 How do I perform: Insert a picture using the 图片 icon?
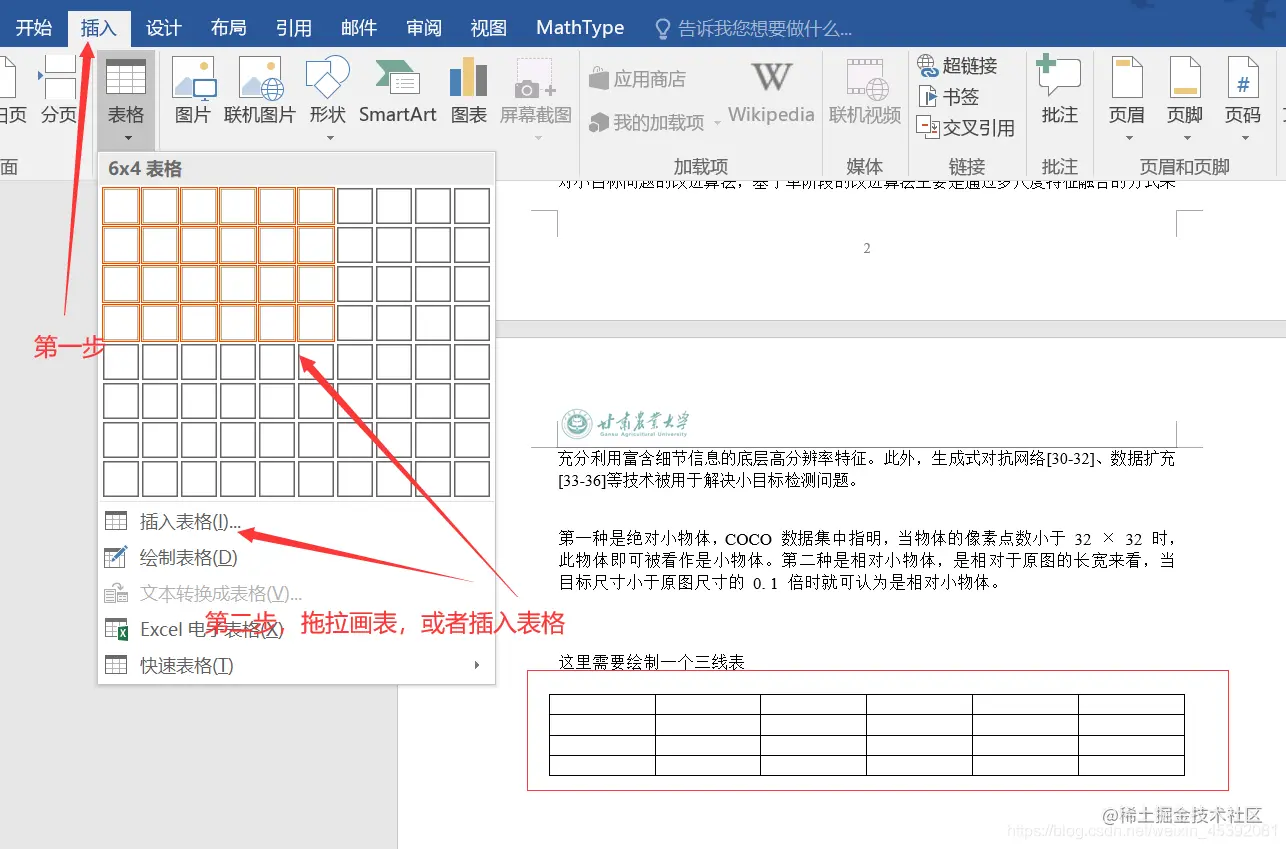pos(194,92)
